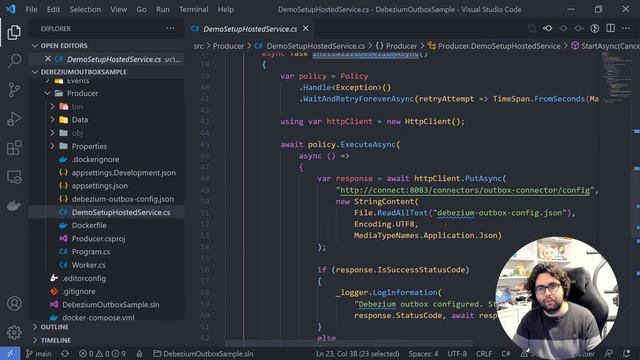Close the DemoSetupHostedService.cs editor tab
The width and height of the screenshot is (640, 360).
tap(306, 28)
